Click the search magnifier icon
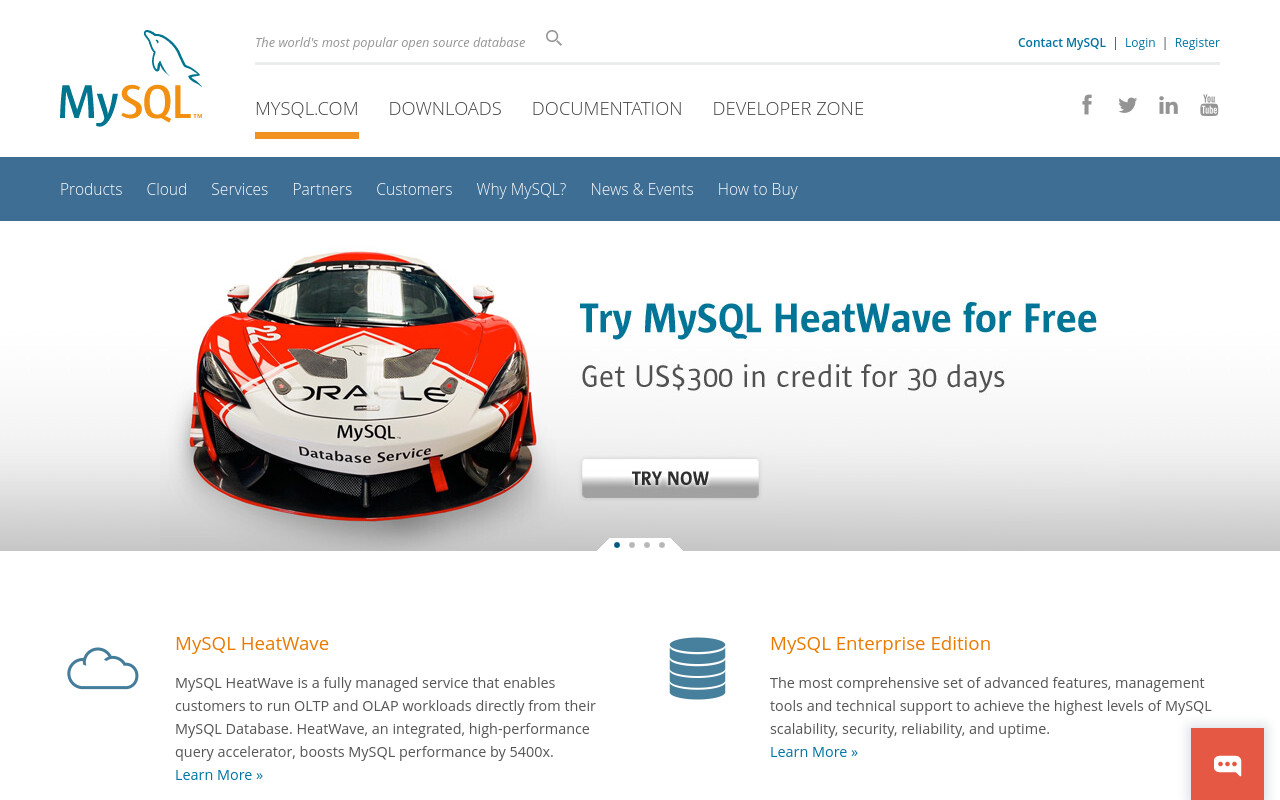This screenshot has height=800, width=1280. [554, 39]
